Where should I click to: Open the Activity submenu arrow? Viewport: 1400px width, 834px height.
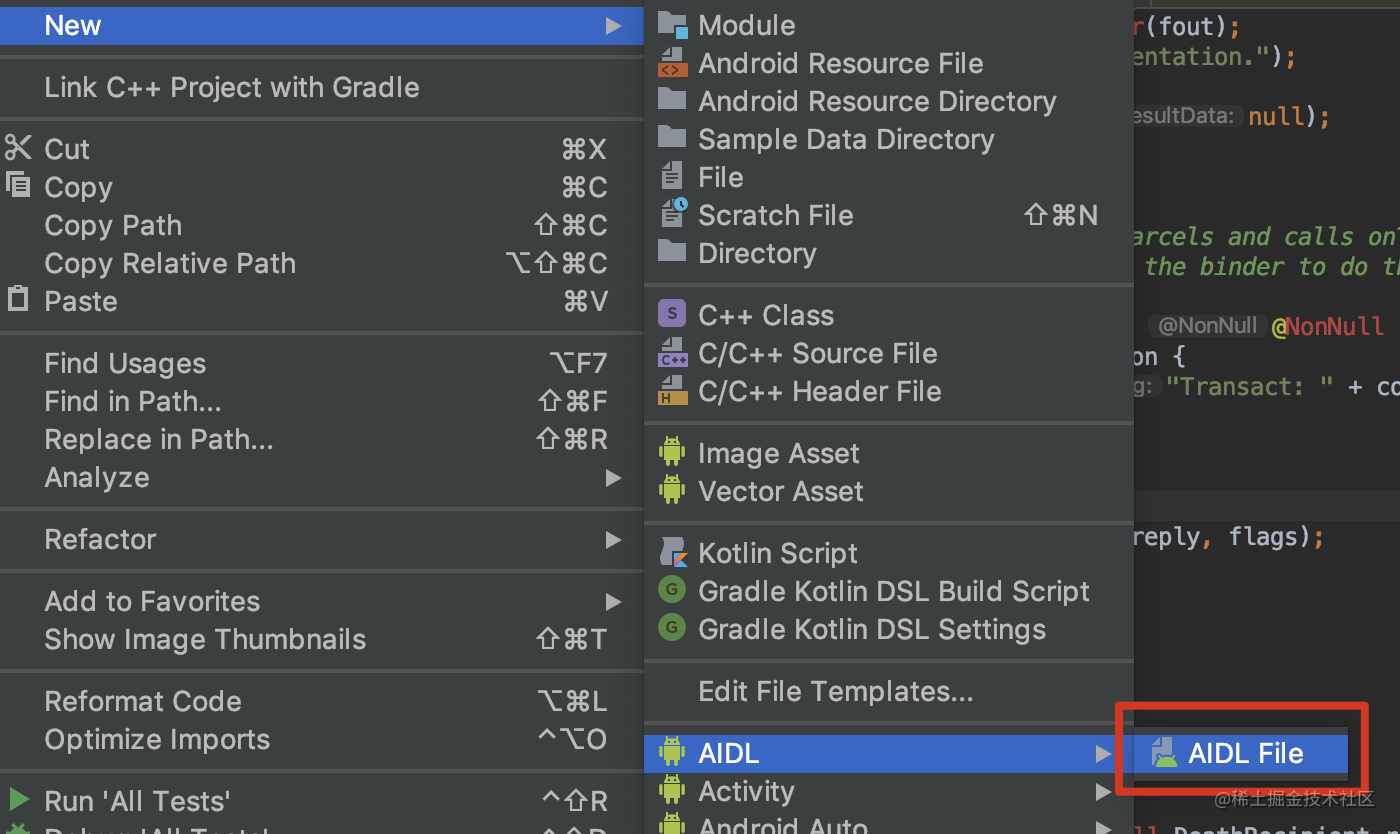click(x=1103, y=791)
